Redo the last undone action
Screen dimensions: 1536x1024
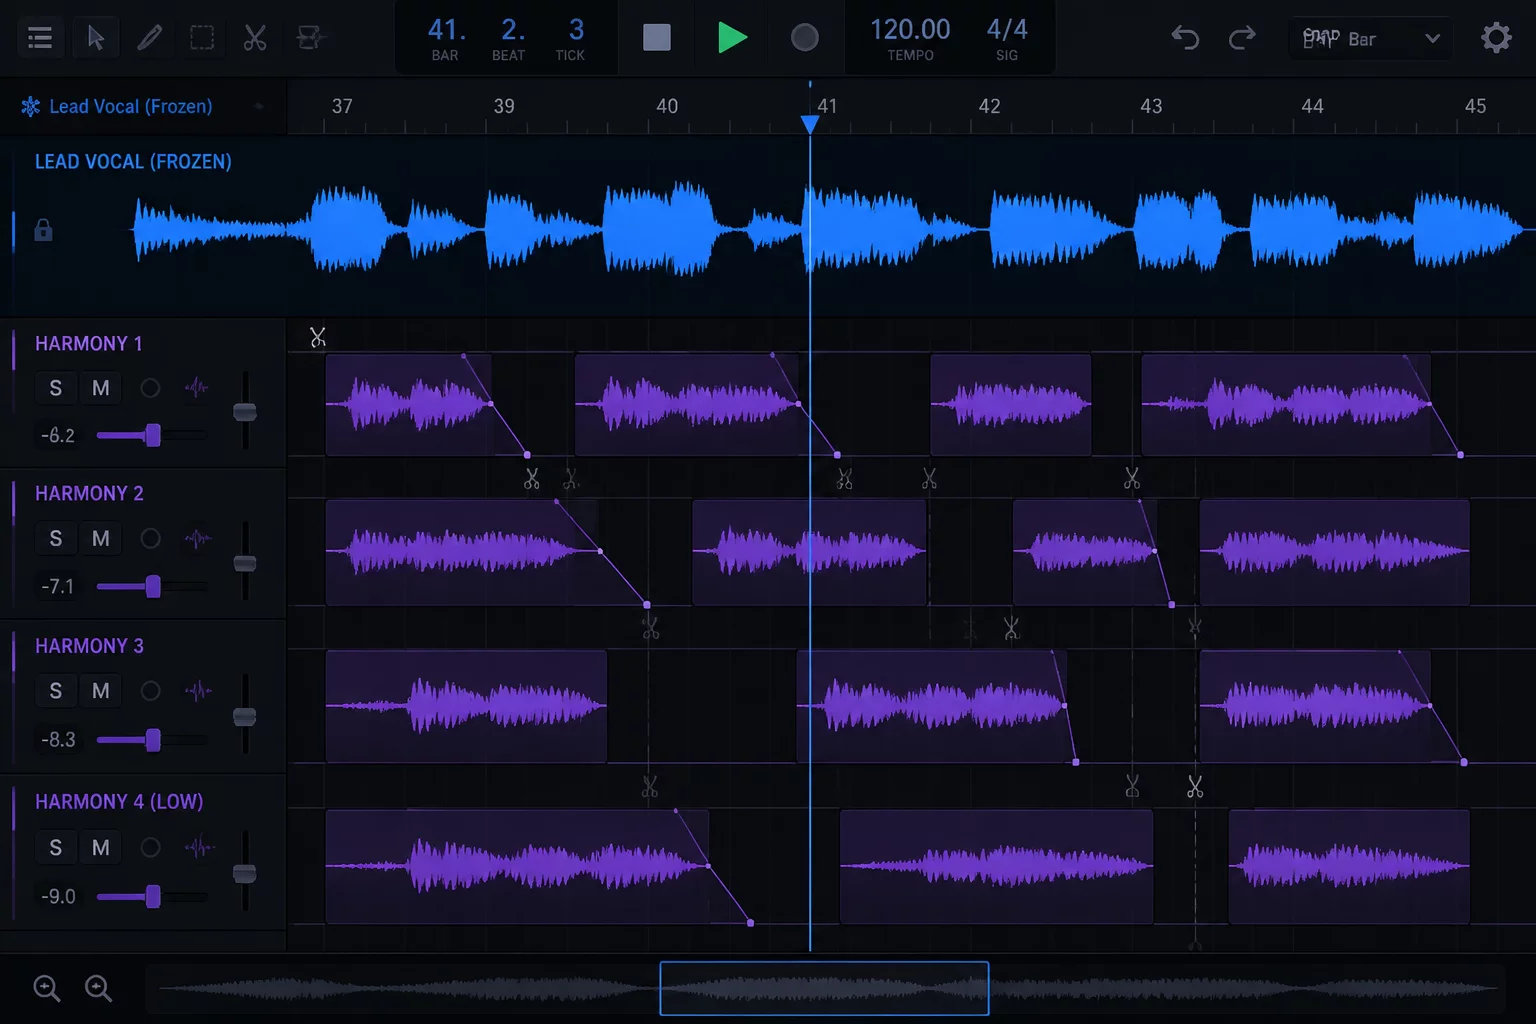tap(1242, 38)
